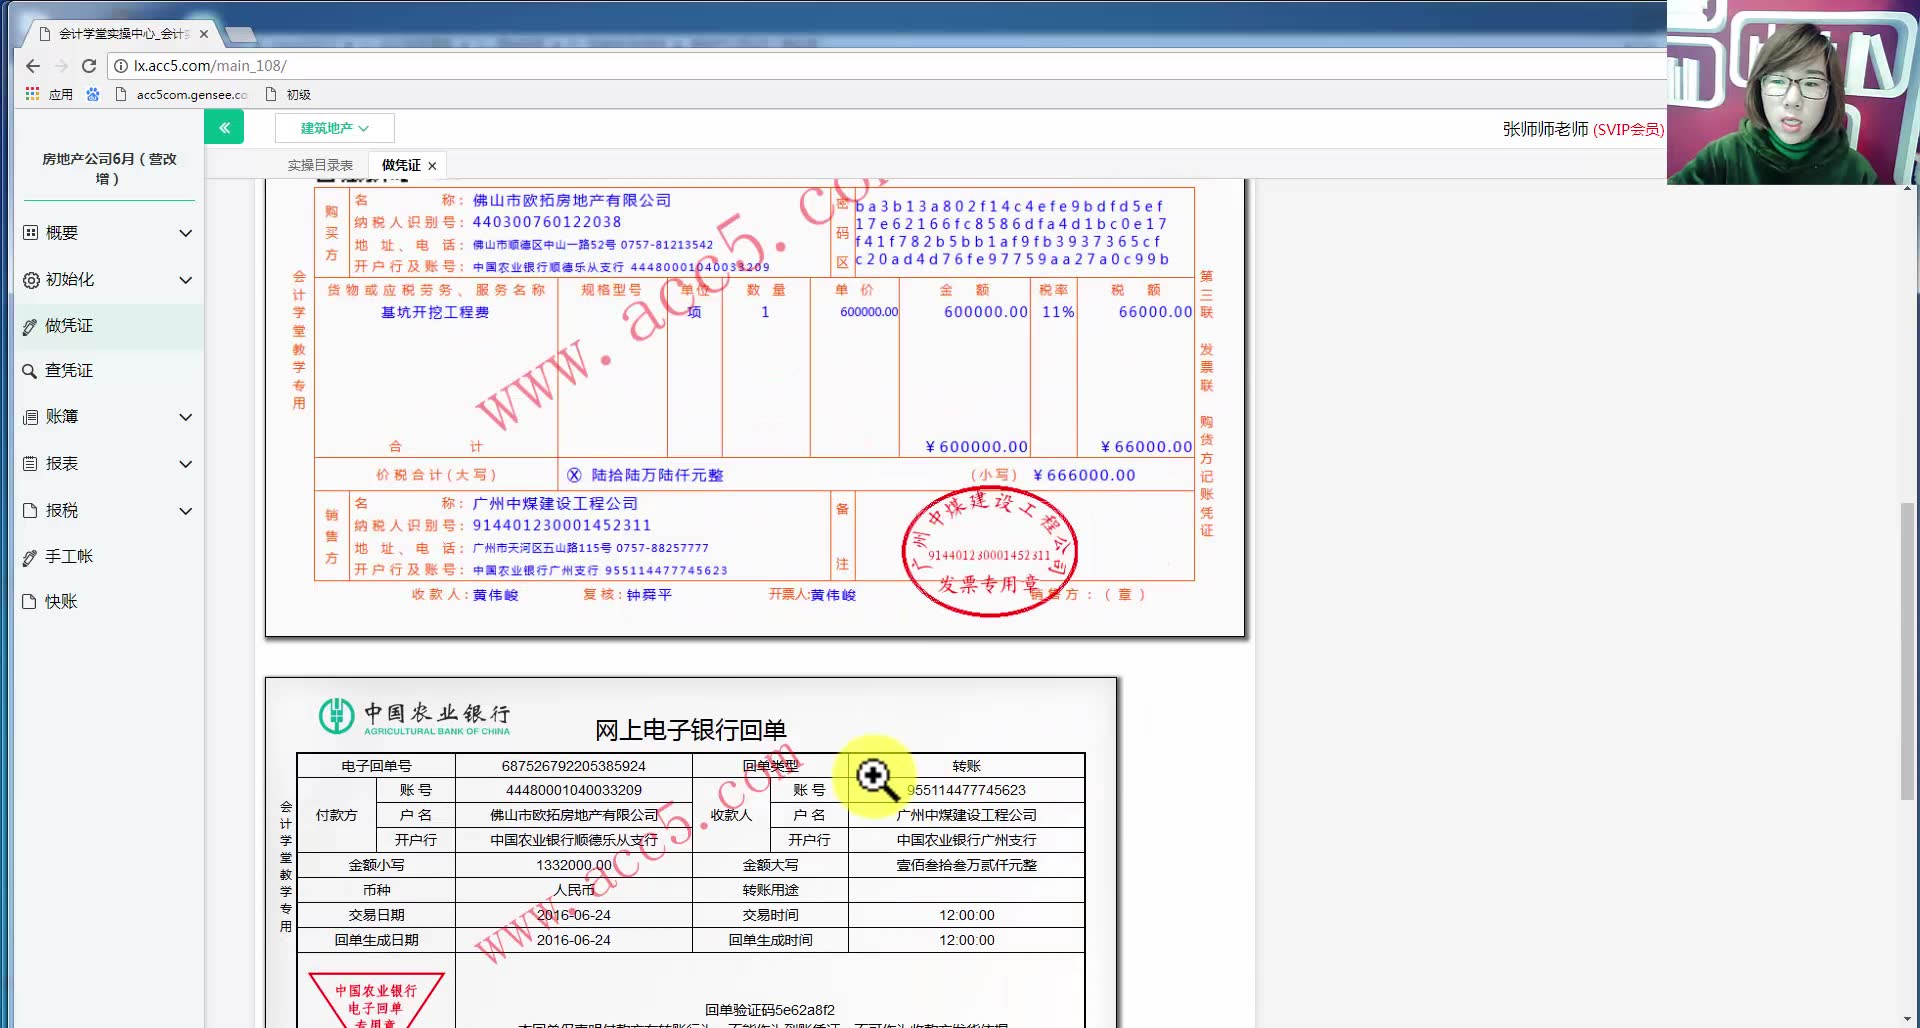Collapse the left sidebar with the « button

click(x=224, y=127)
